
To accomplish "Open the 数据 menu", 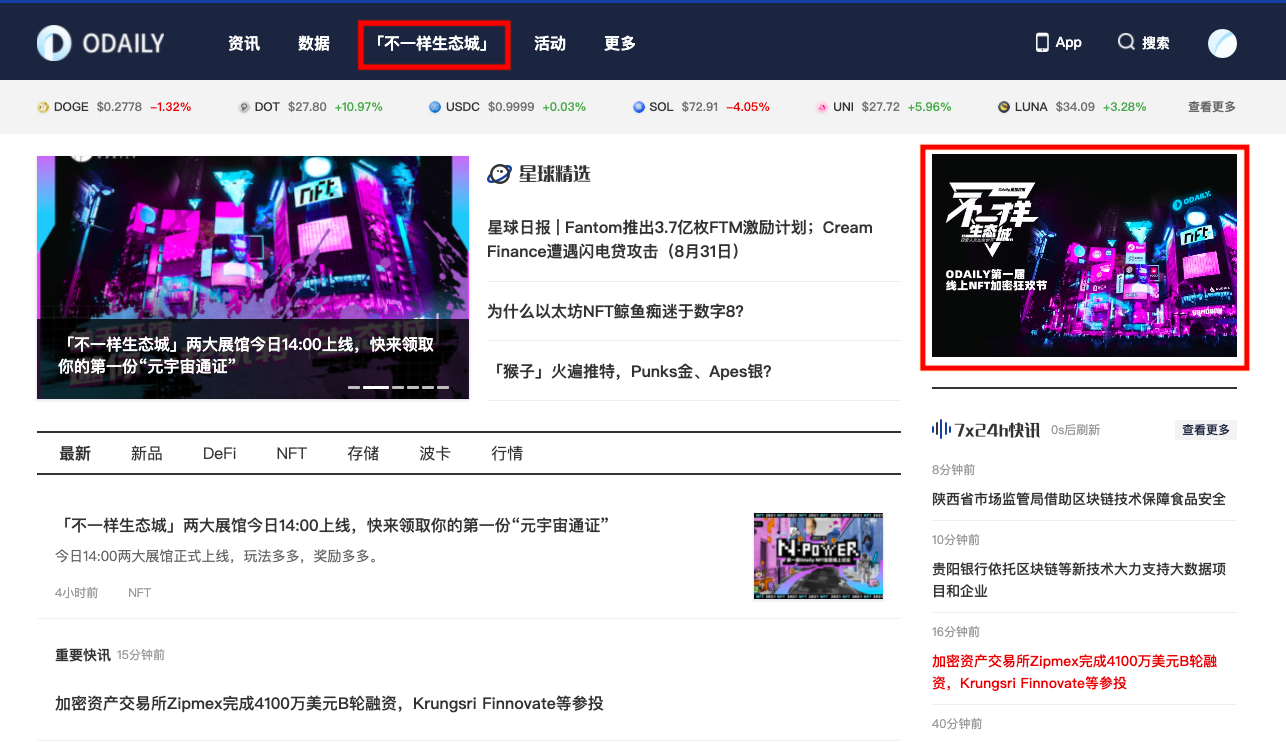I will [314, 43].
